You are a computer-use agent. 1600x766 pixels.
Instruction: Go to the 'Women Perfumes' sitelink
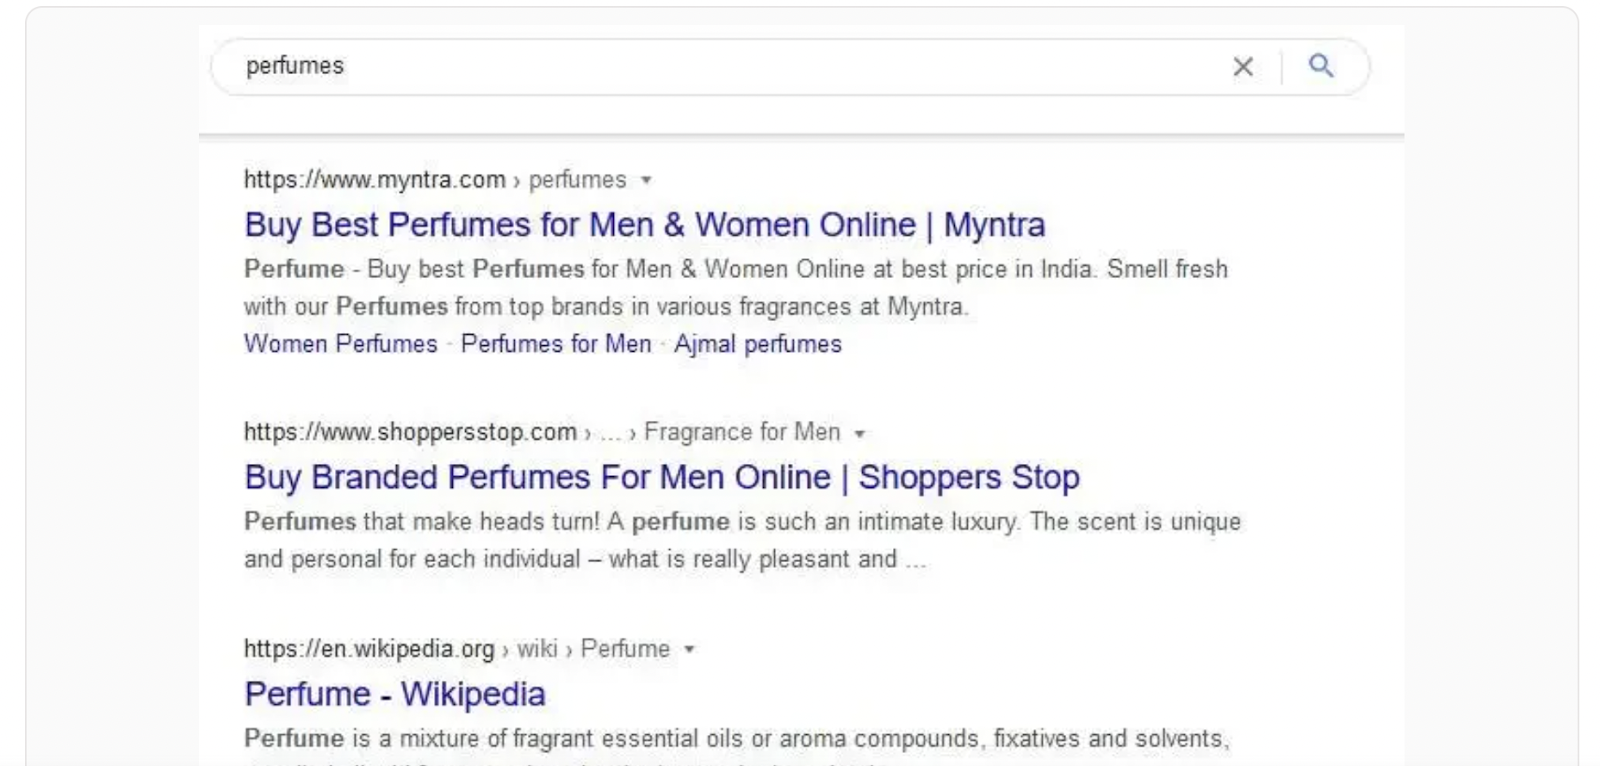pyautogui.click(x=340, y=344)
